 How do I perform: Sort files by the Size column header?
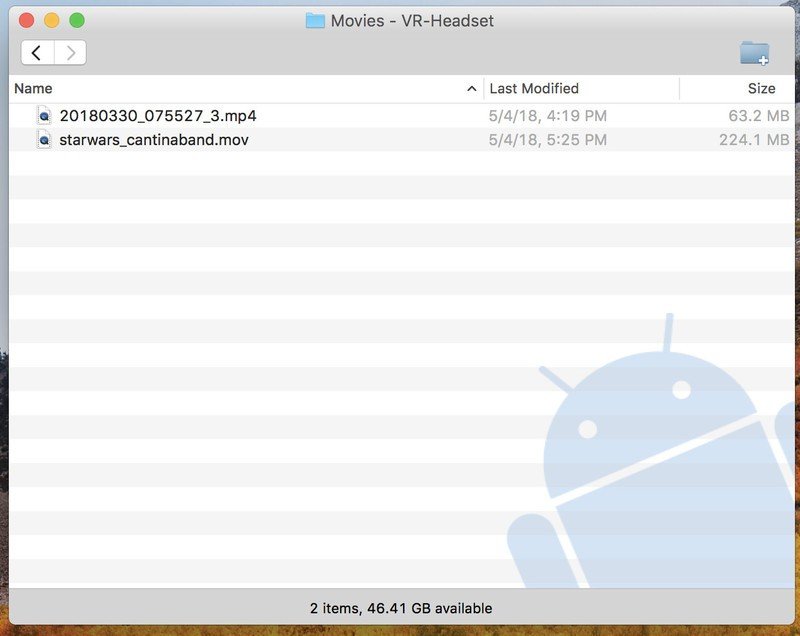coord(761,88)
